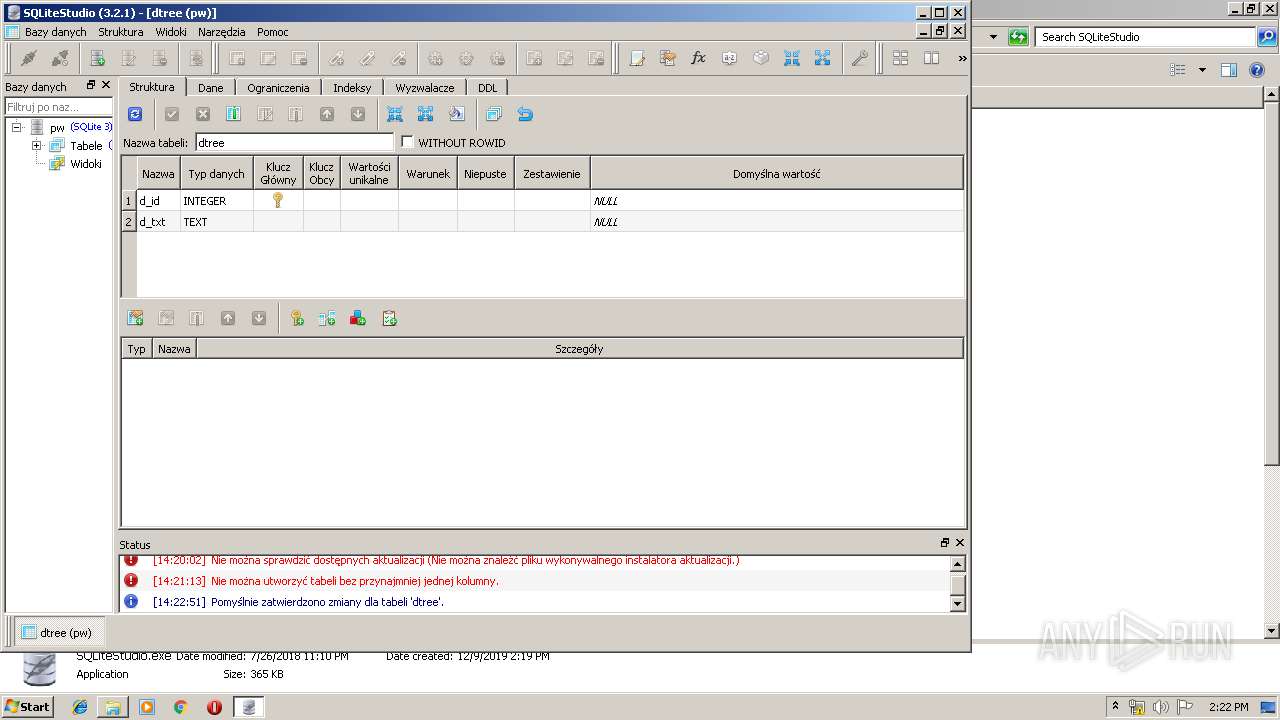This screenshot has width=1280, height=720.
Task: Open the Pomoc menu
Action: coord(272,32)
